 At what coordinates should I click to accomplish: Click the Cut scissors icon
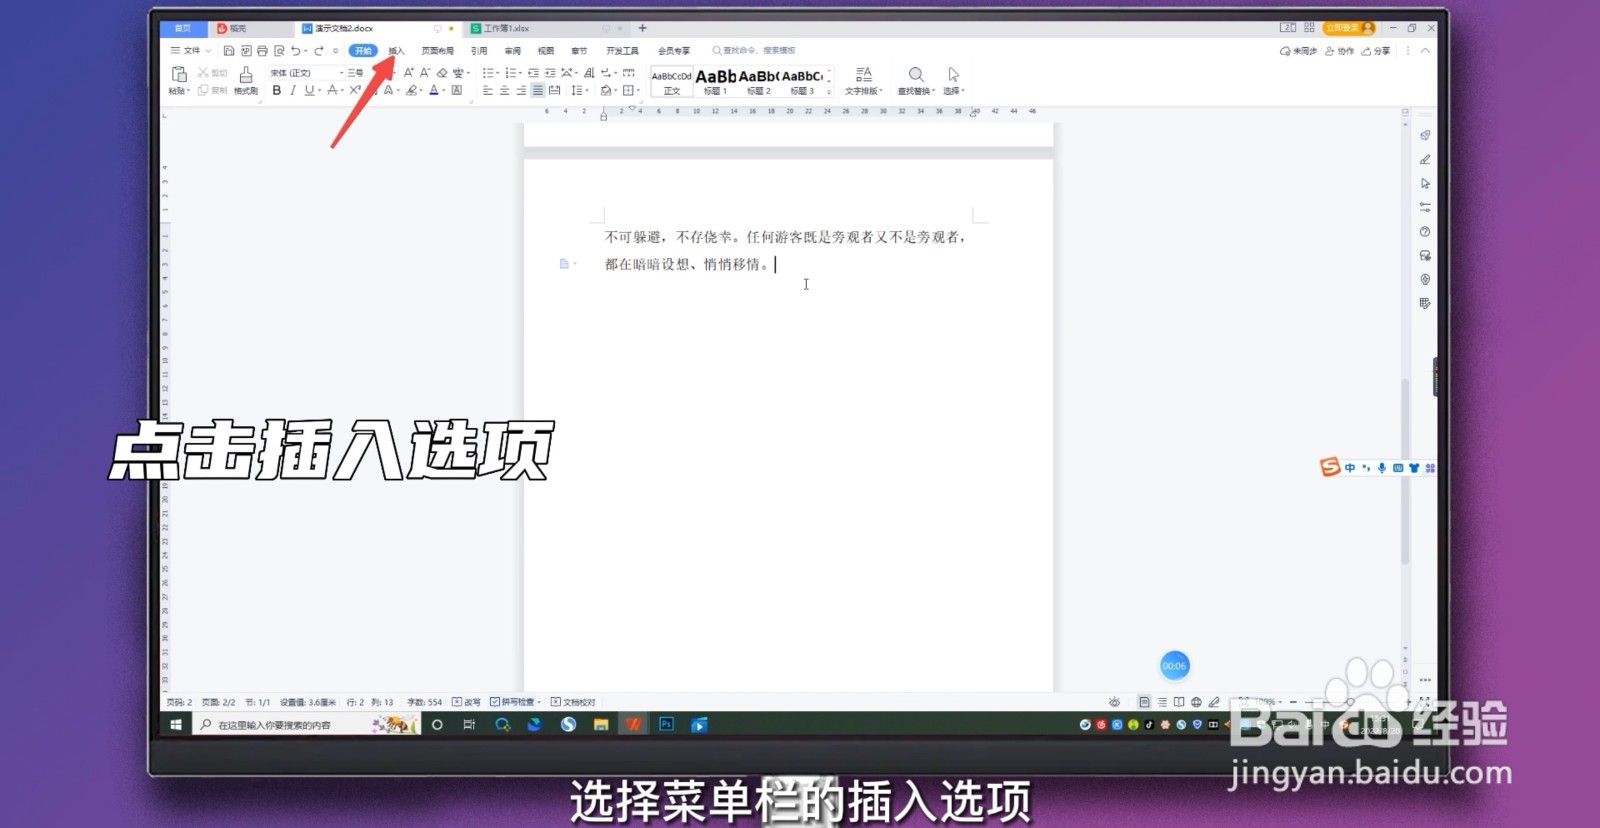coord(203,72)
